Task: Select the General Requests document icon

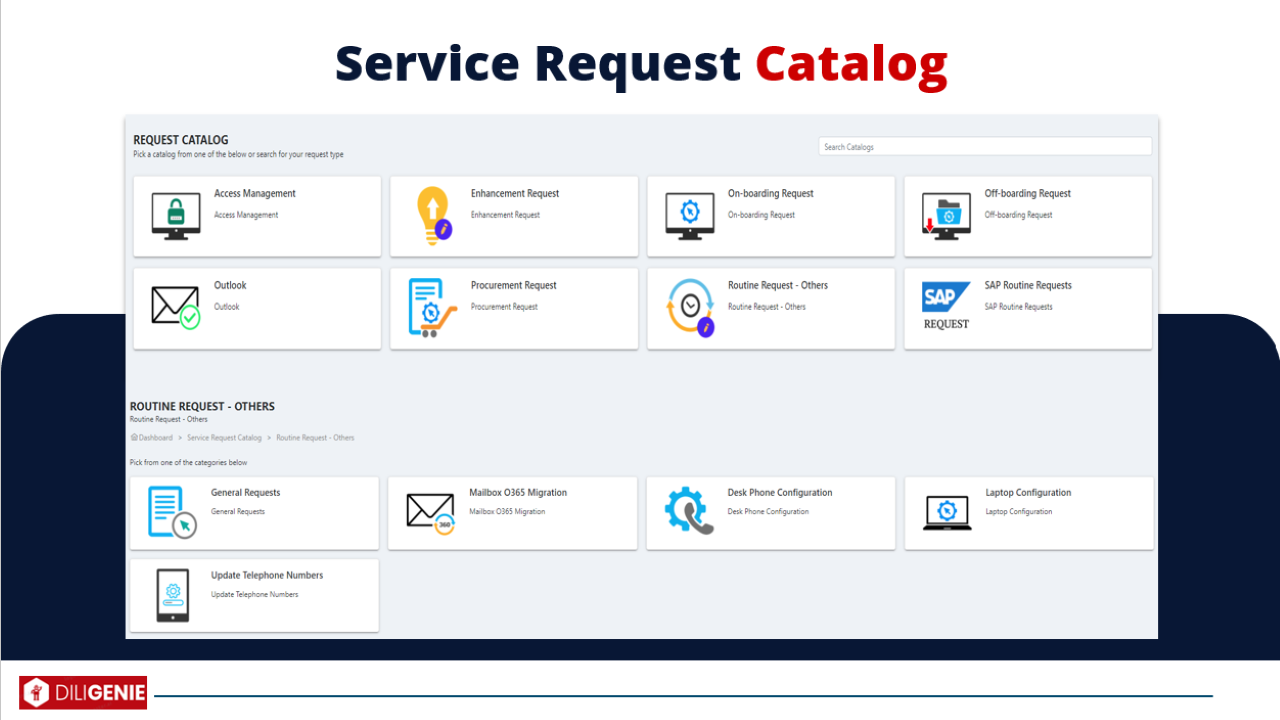Action: coord(172,512)
